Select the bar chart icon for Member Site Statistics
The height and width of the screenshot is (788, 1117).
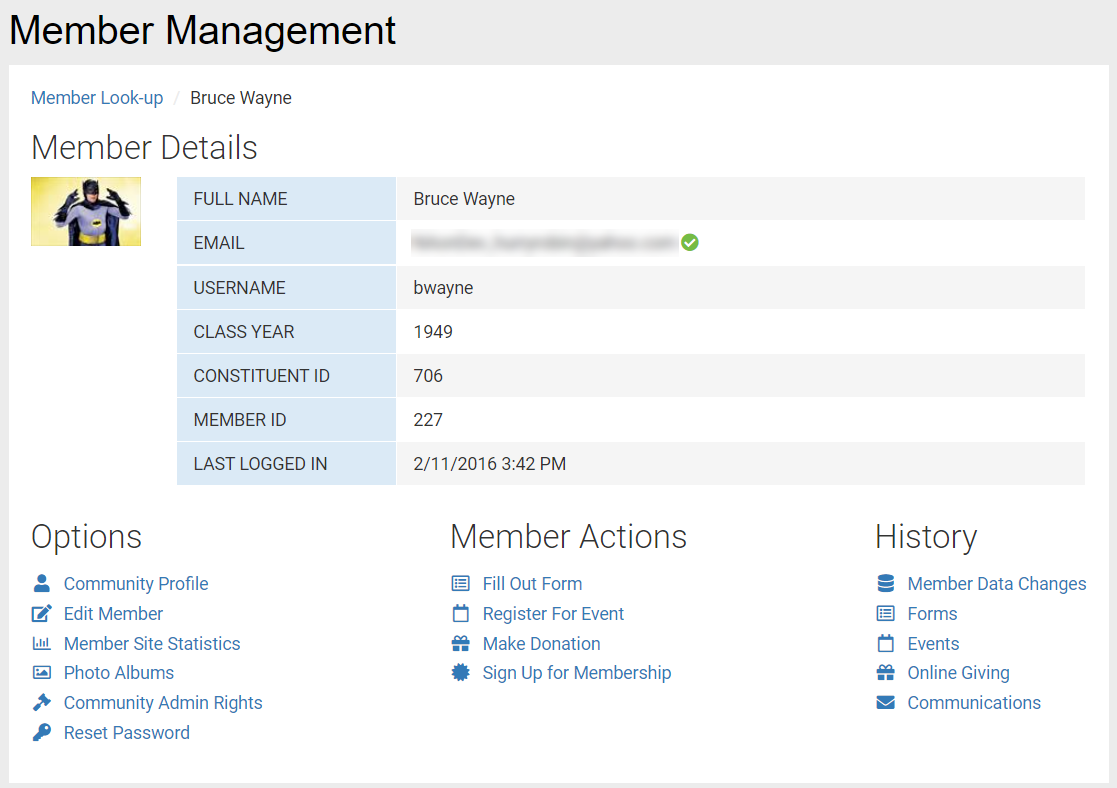click(x=40, y=643)
